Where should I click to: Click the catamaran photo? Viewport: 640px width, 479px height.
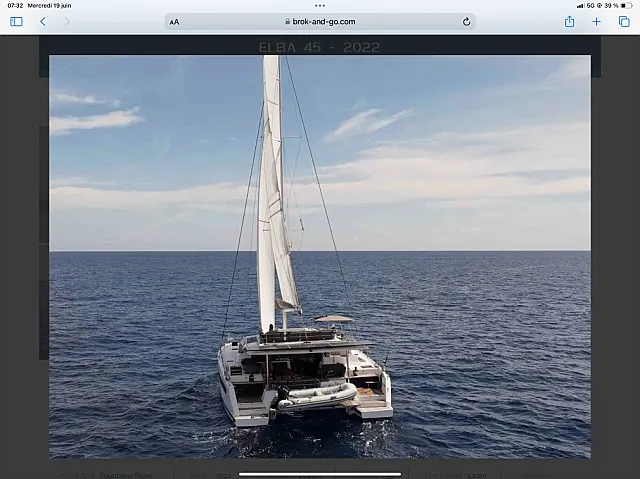320,257
